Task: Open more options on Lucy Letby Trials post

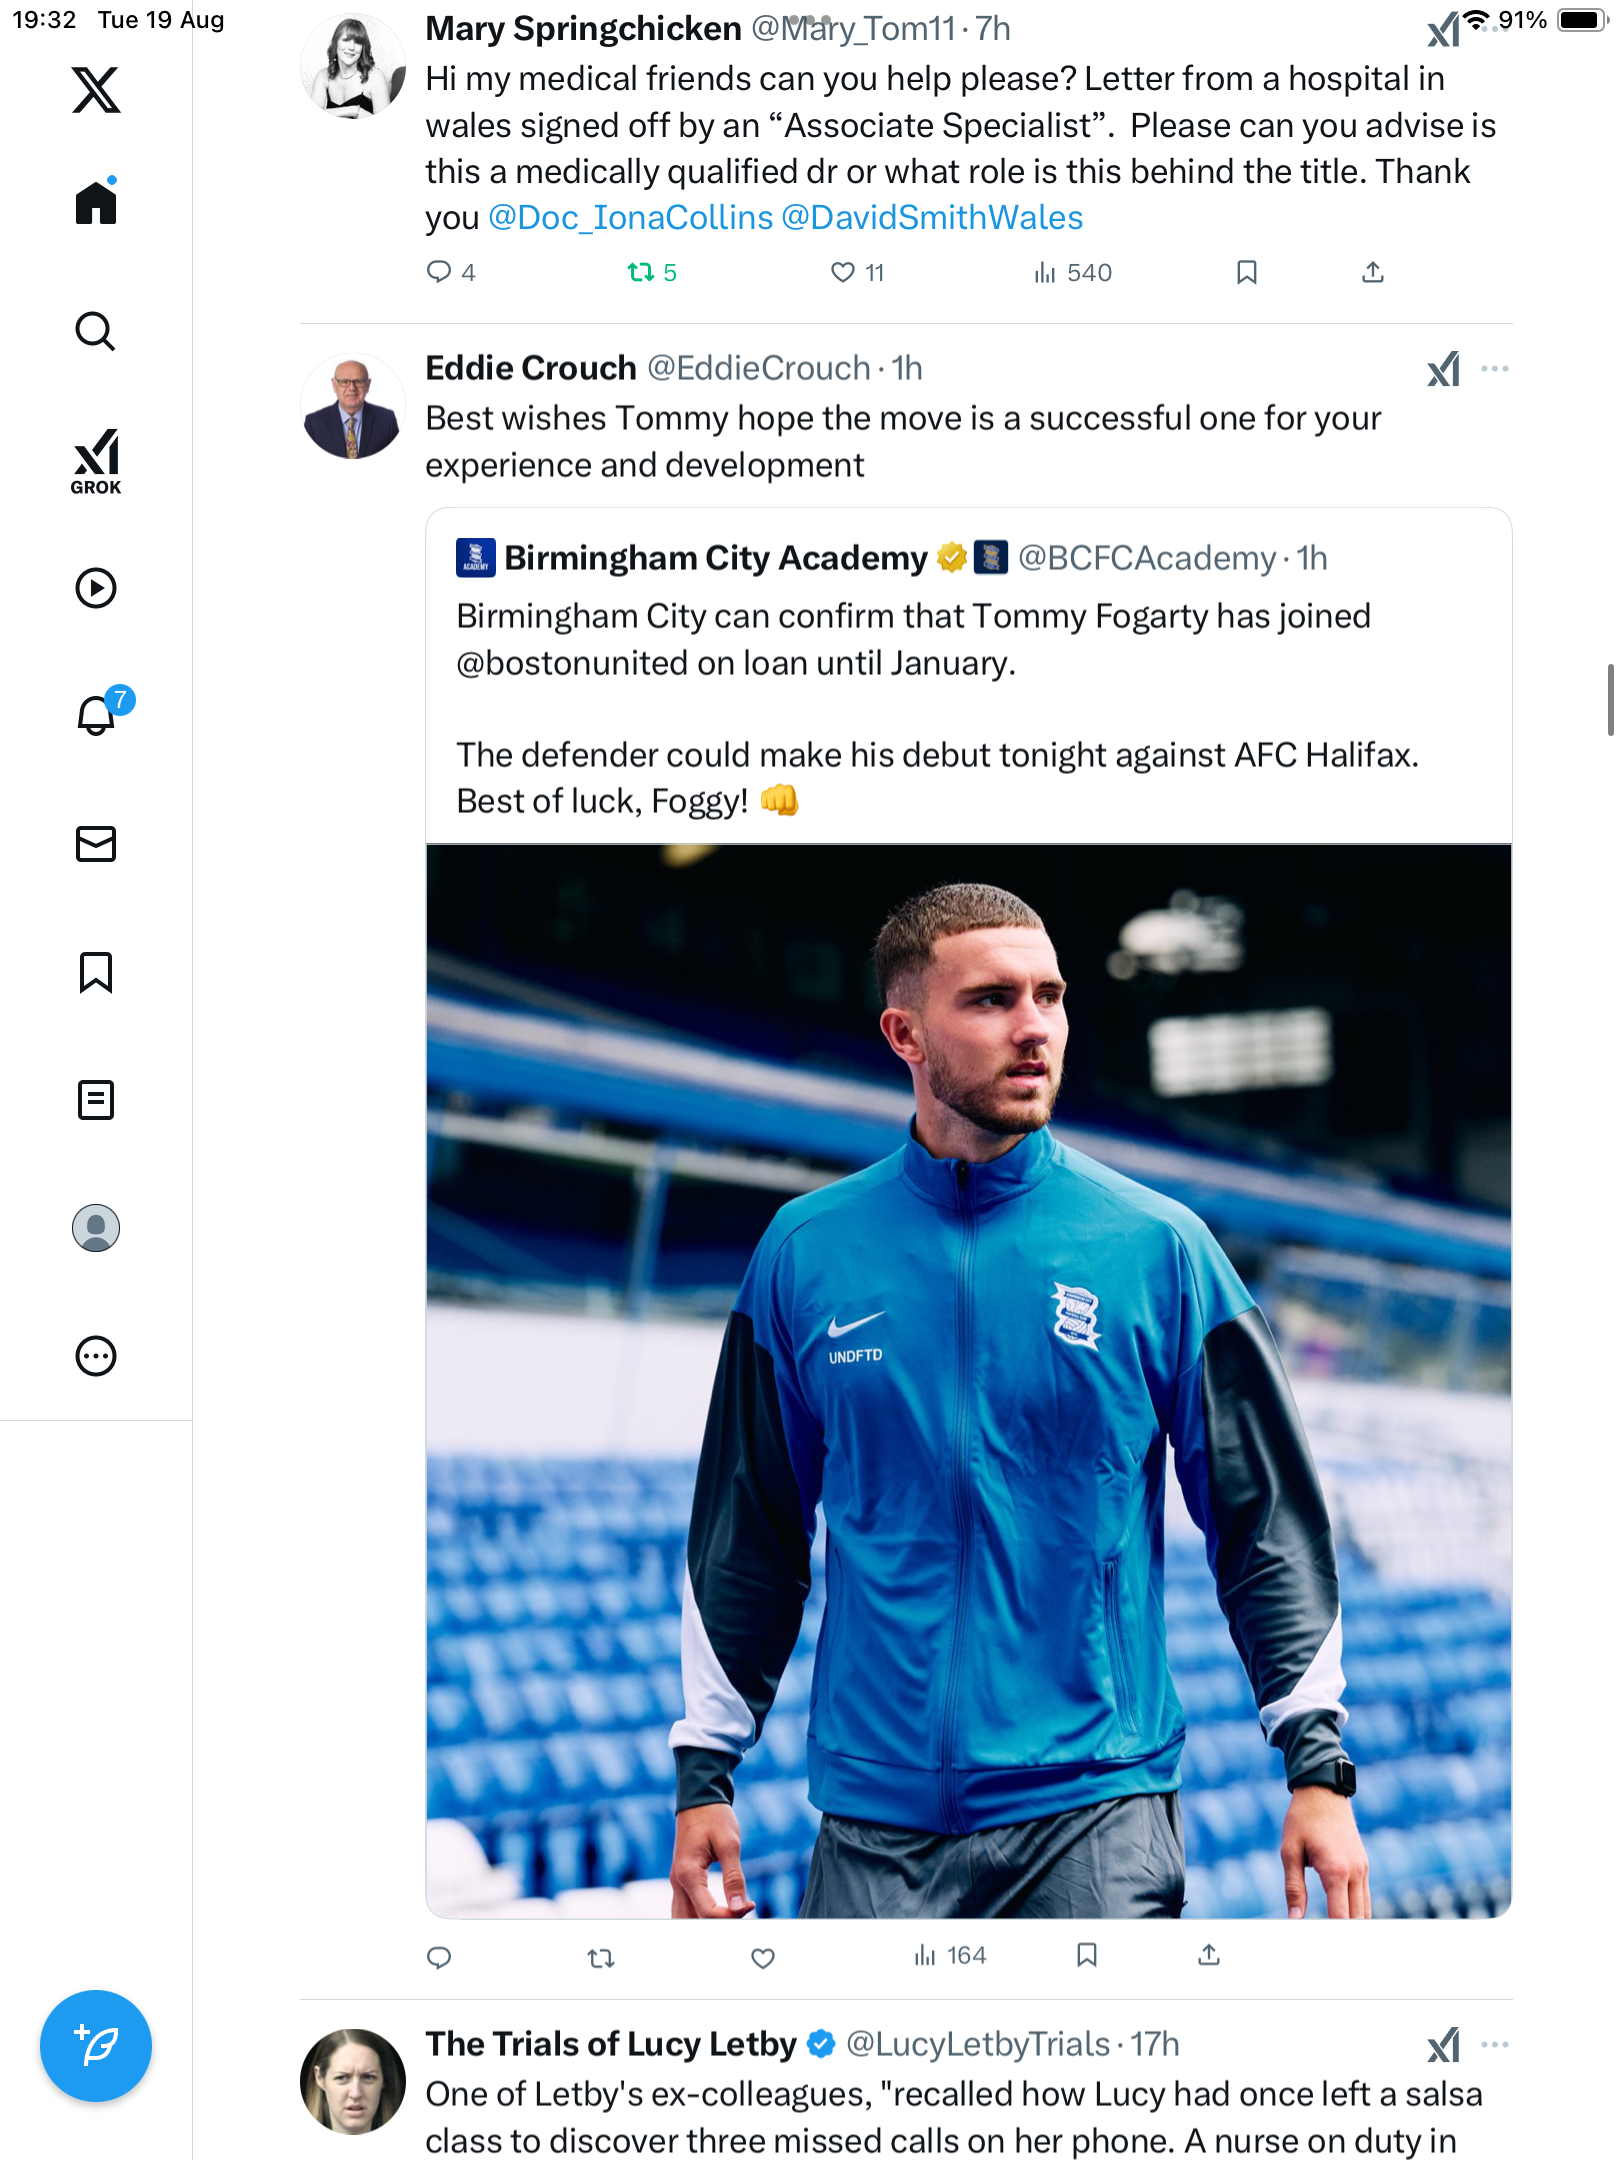Action: [1494, 2044]
